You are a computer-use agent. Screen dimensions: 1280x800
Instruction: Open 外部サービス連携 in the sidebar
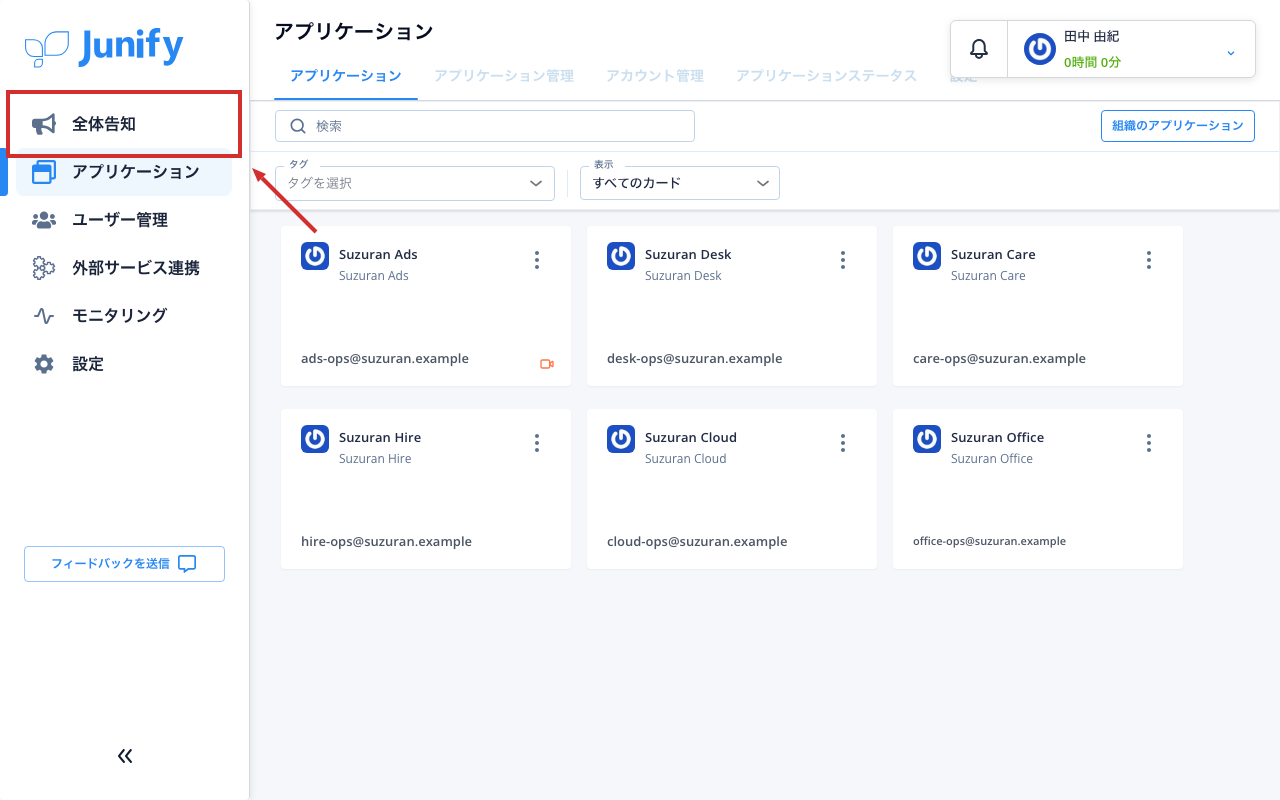[124, 268]
